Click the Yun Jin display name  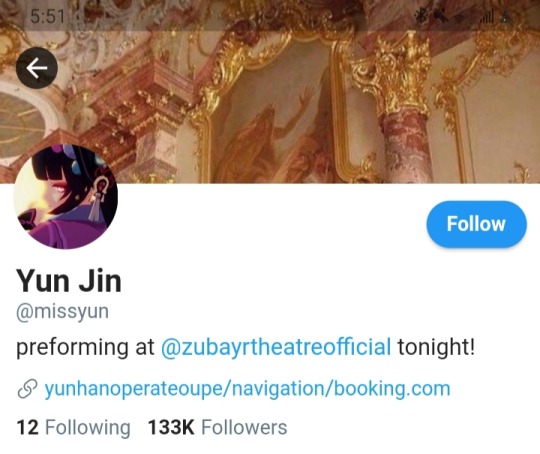[69, 281]
